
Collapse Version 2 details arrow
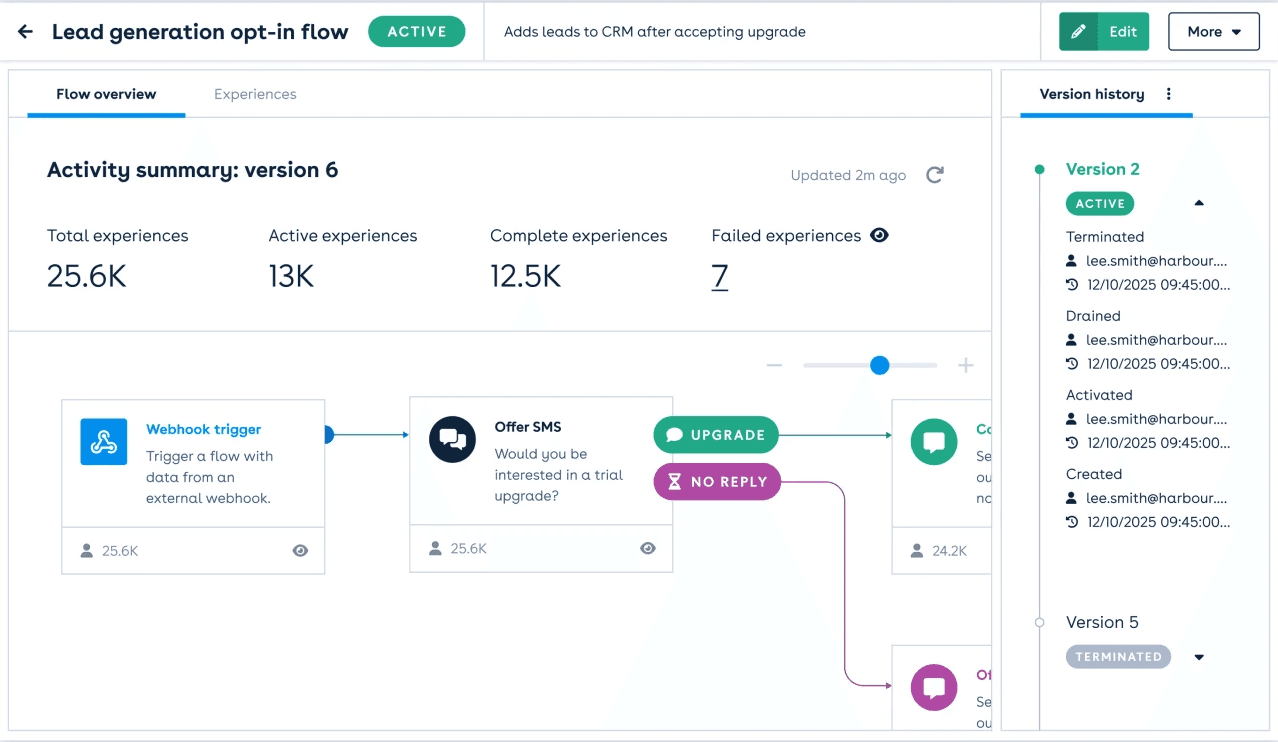1199,203
